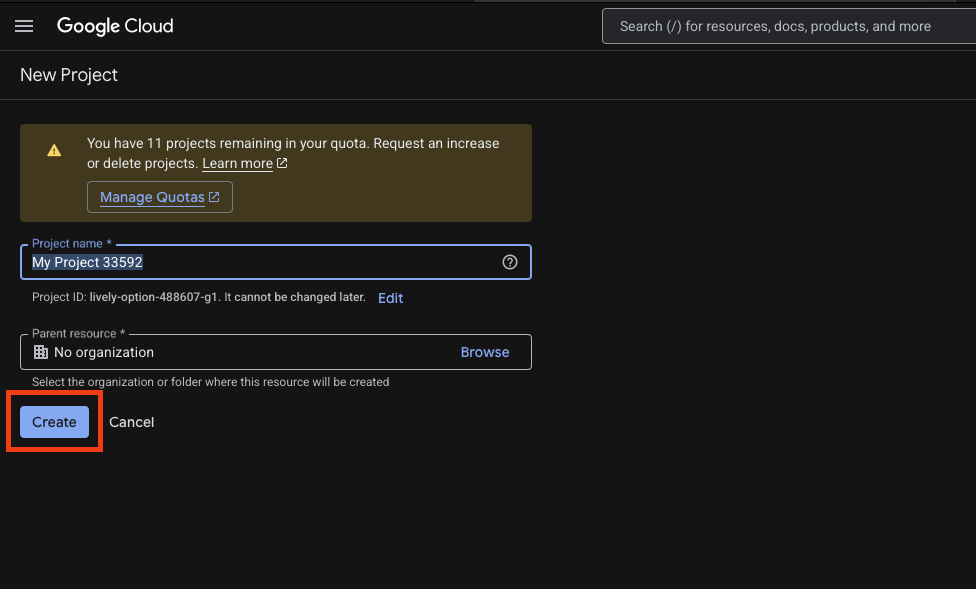The height and width of the screenshot is (589, 976).
Task: Click the parent resource helper text
Action: (x=210, y=382)
